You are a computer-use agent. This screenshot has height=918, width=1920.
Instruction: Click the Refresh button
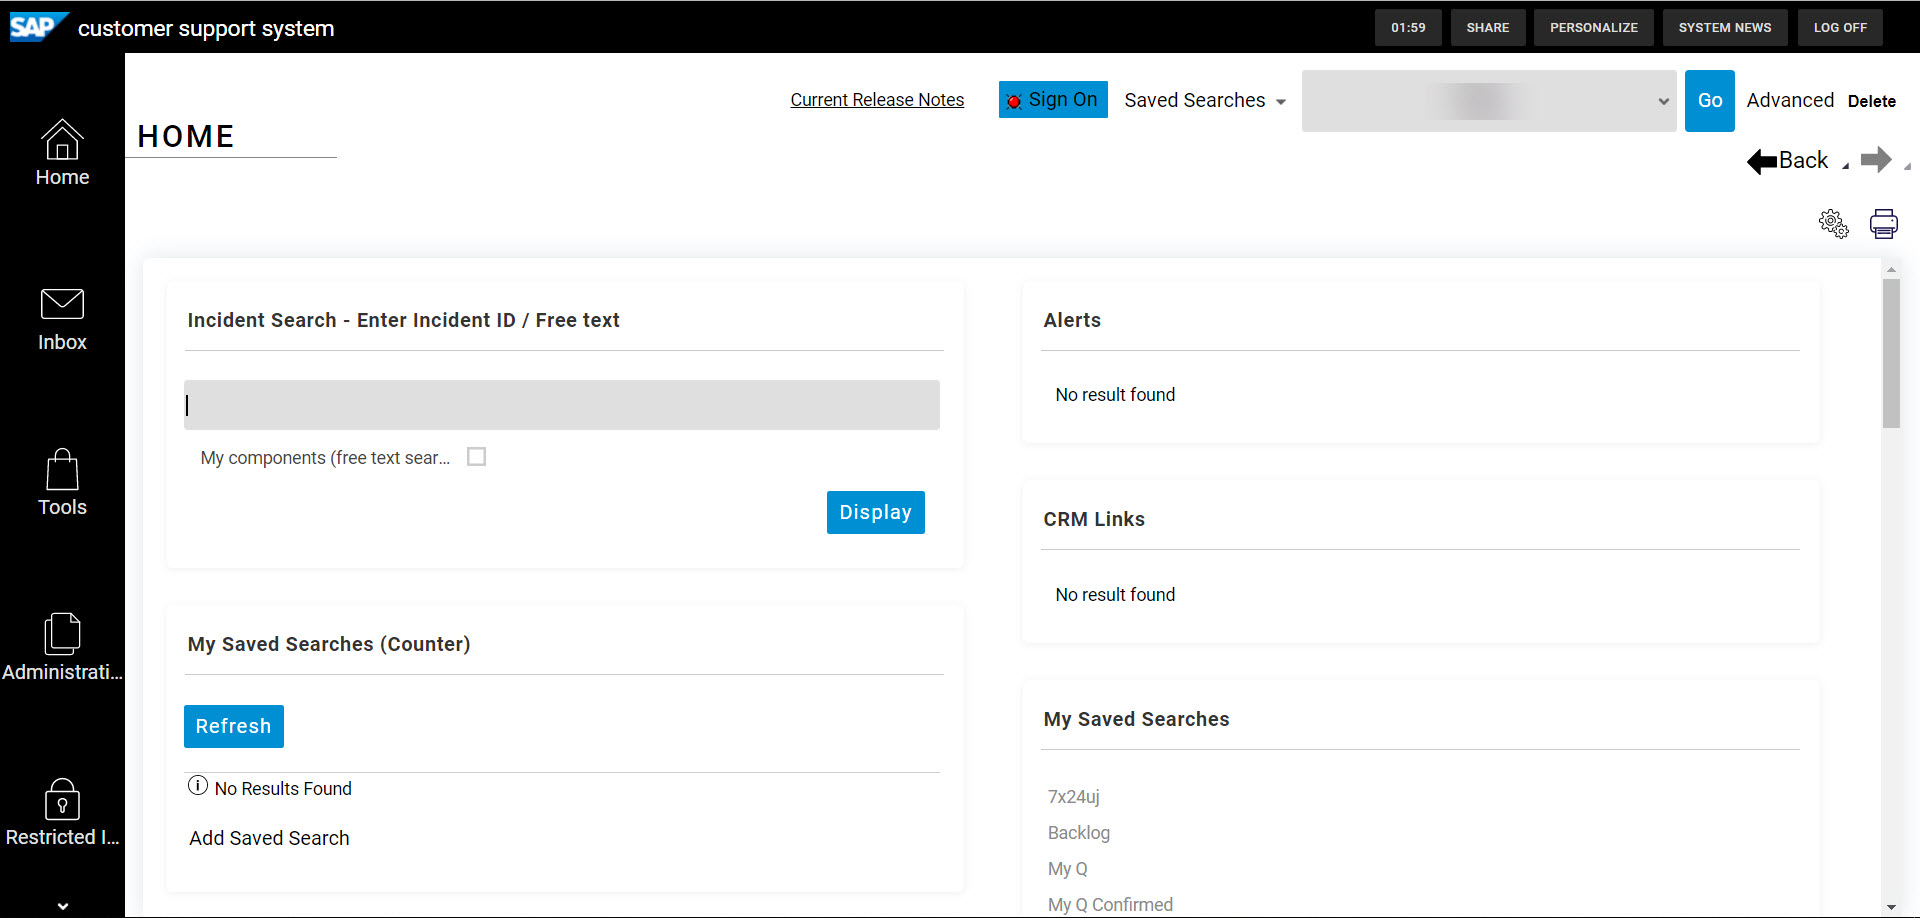(234, 726)
